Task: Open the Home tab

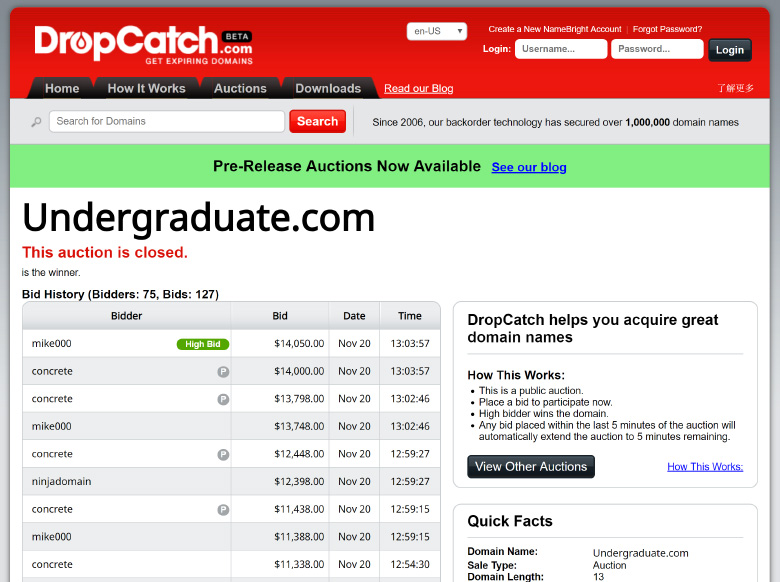Action: (62, 88)
